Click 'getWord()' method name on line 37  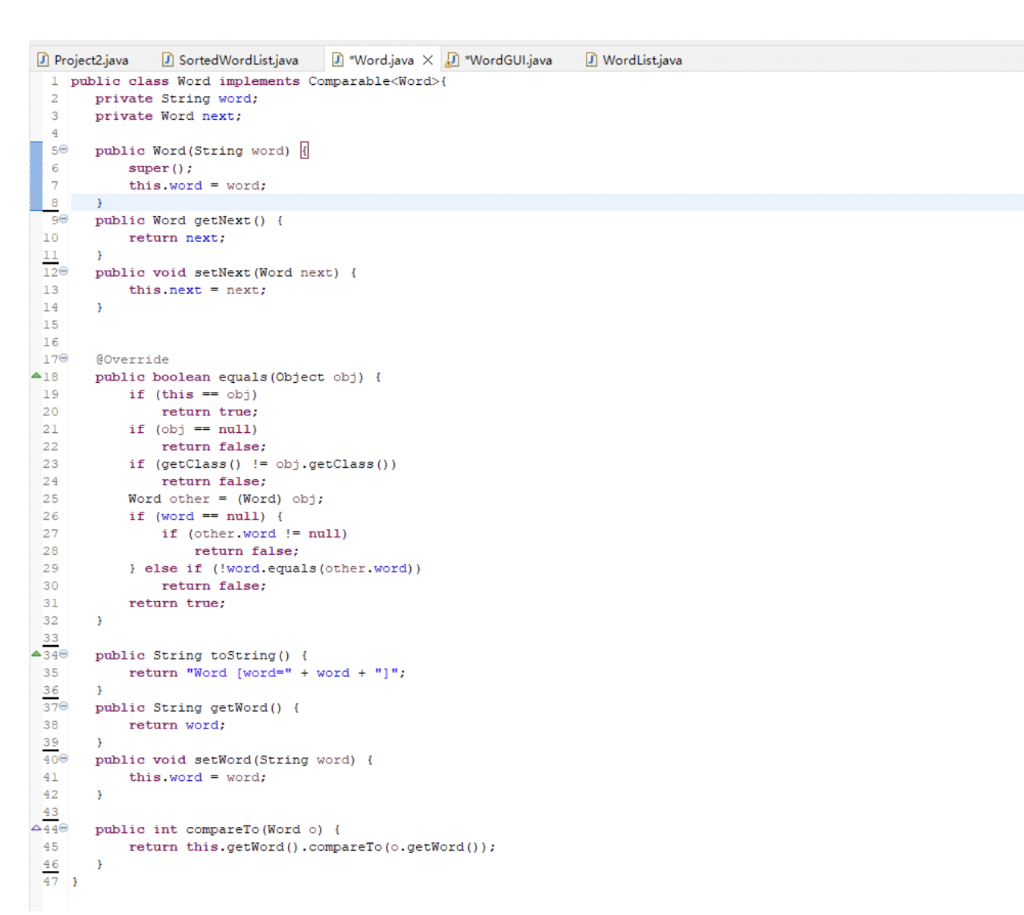[246, 708]
